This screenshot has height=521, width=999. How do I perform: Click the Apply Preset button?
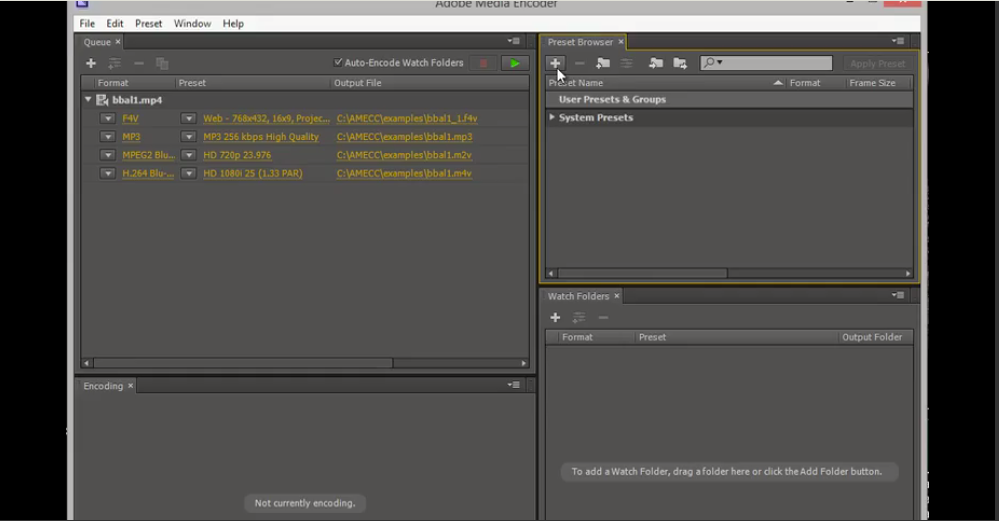pyautogui.click(x=877, y=63)
